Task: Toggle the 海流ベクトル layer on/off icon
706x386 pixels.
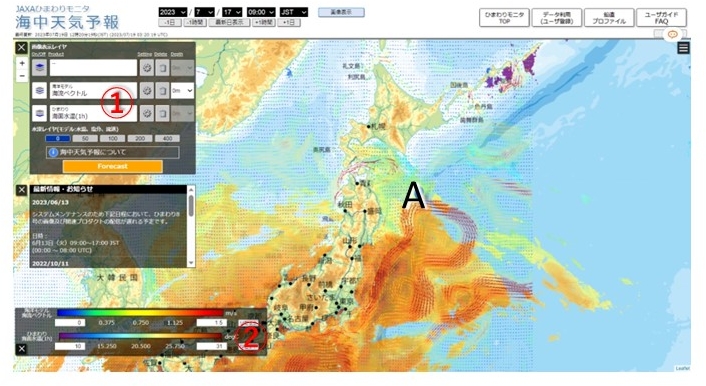Action: (39, 91)
